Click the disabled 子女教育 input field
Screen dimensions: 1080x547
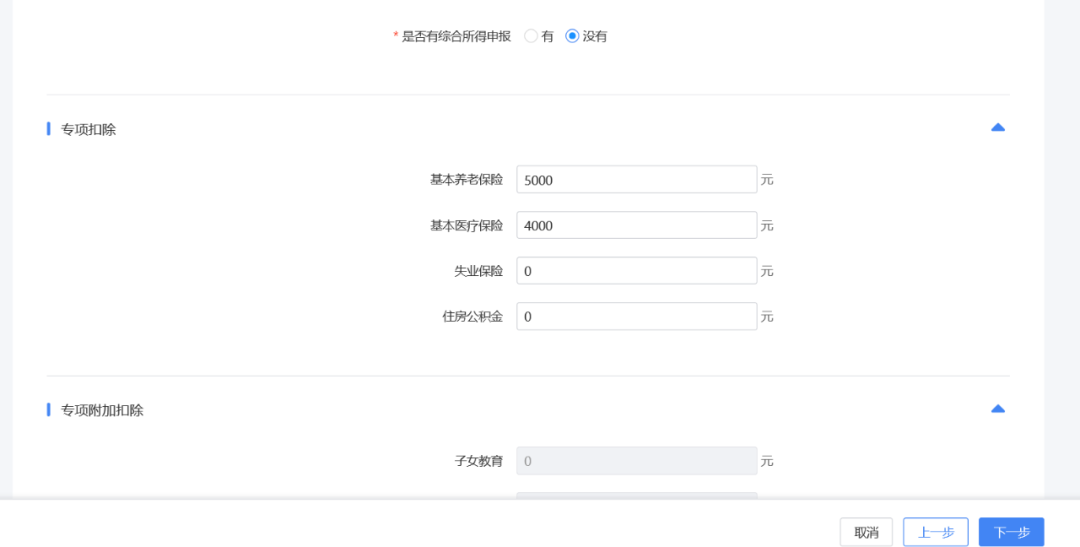[636, 461]
